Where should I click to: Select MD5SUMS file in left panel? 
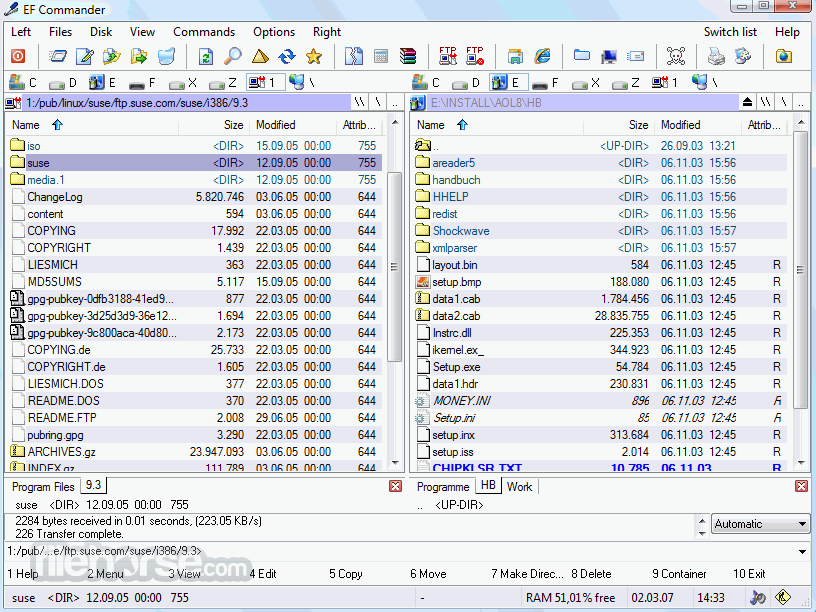(196, 282)
